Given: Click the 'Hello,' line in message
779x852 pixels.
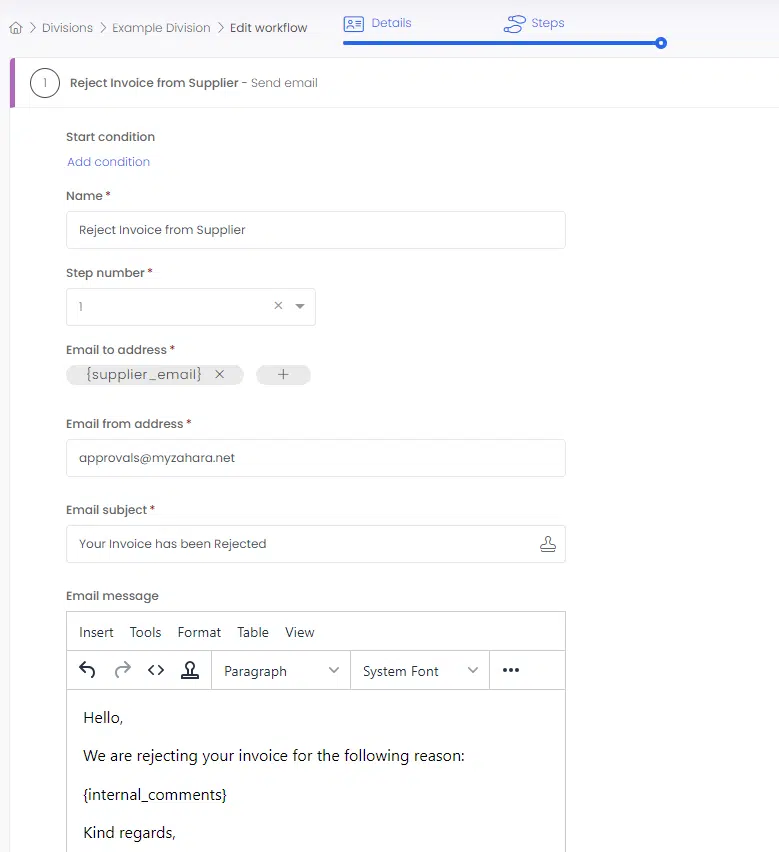Looking at the screenshot, I should pyautogui.click(x=103, y=718).
